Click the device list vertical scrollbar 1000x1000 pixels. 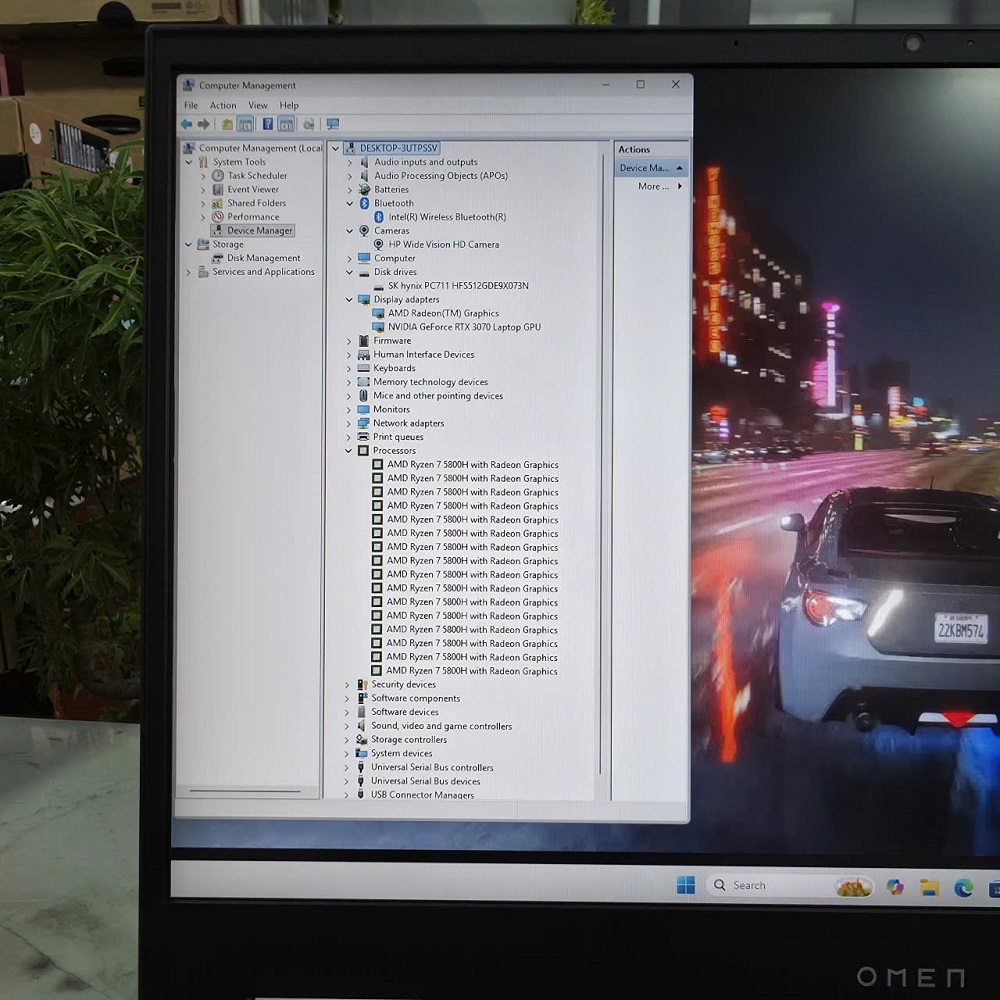click(x=601, y=463)
